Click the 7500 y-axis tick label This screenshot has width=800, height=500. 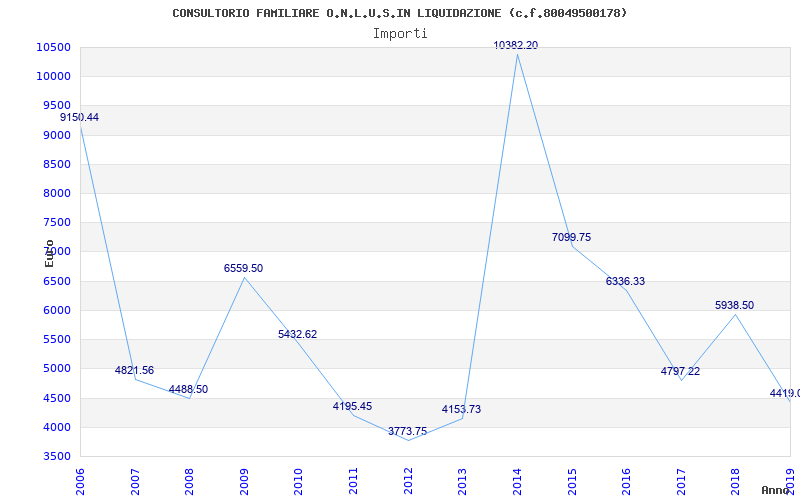[56, 222]
